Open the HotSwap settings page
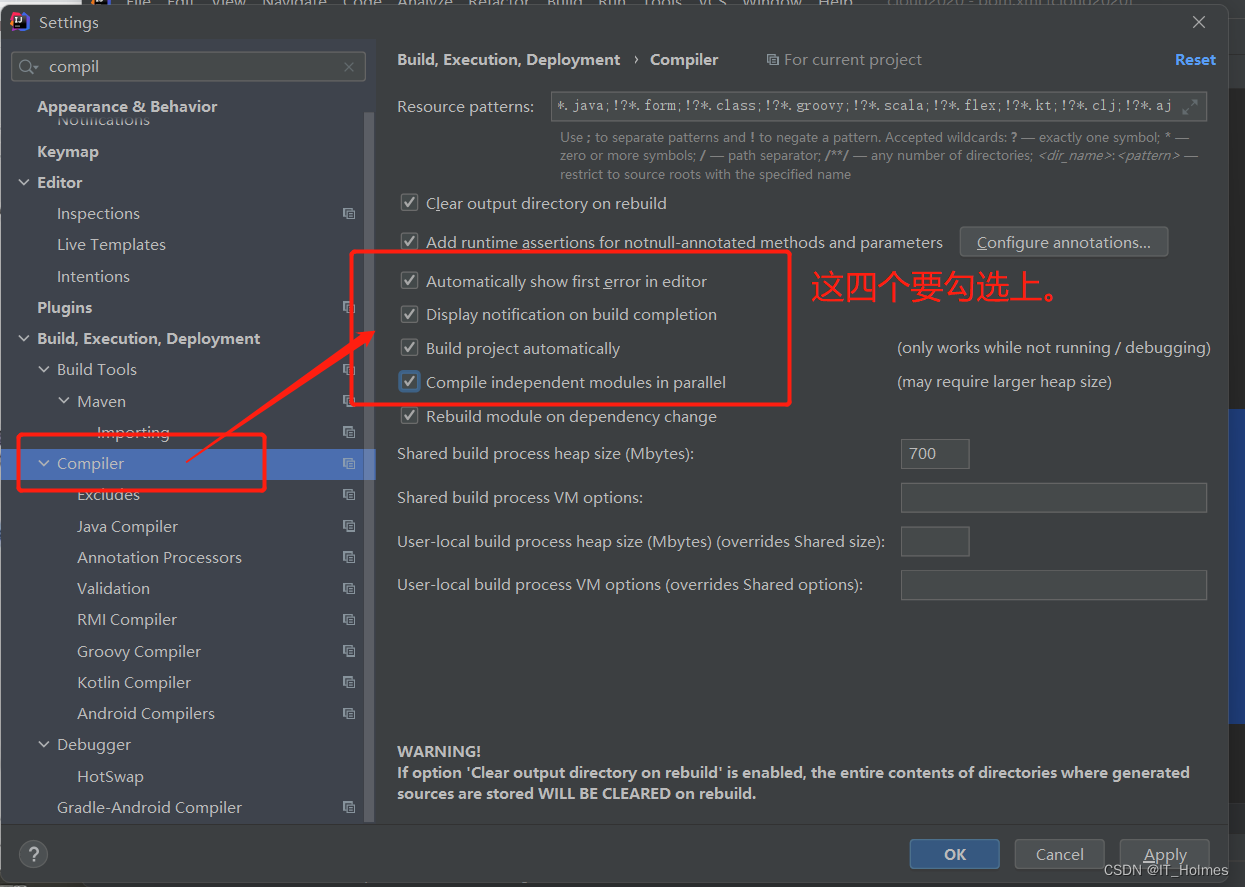The image size is (1245, 887). click(x=110, y=776)
